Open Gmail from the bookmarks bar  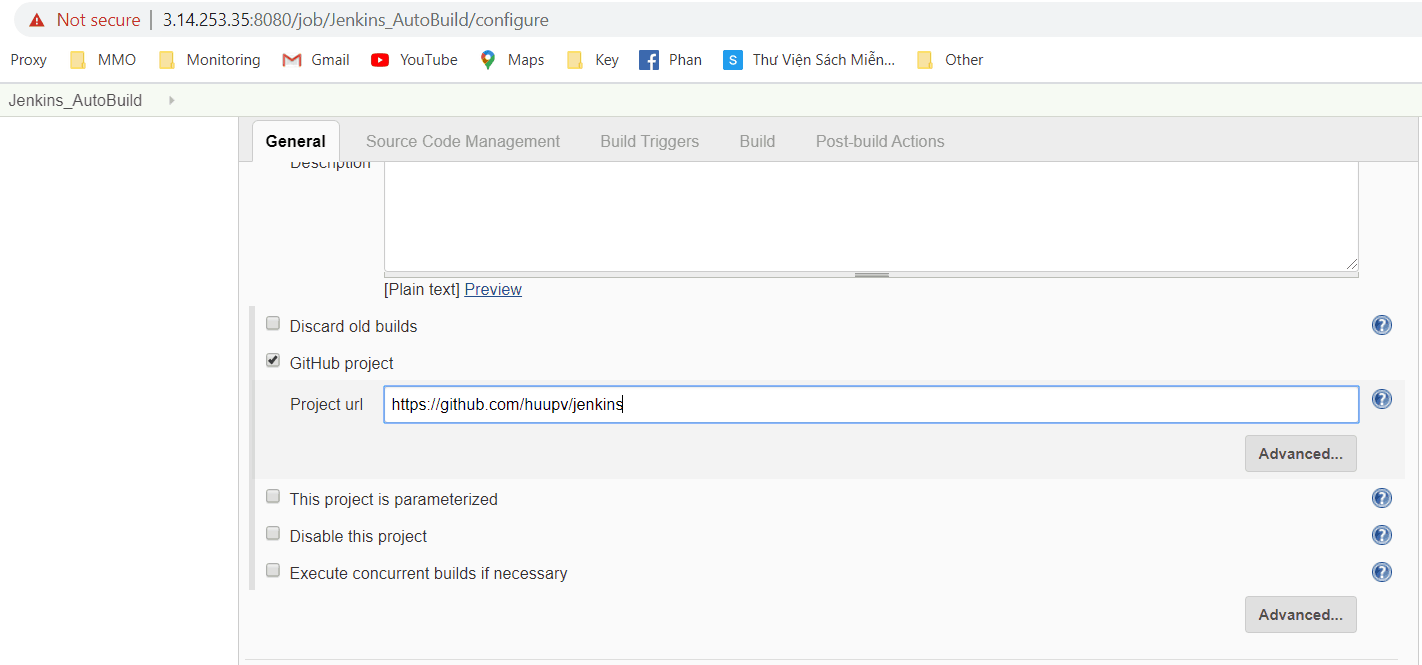[x=315, y=59]
